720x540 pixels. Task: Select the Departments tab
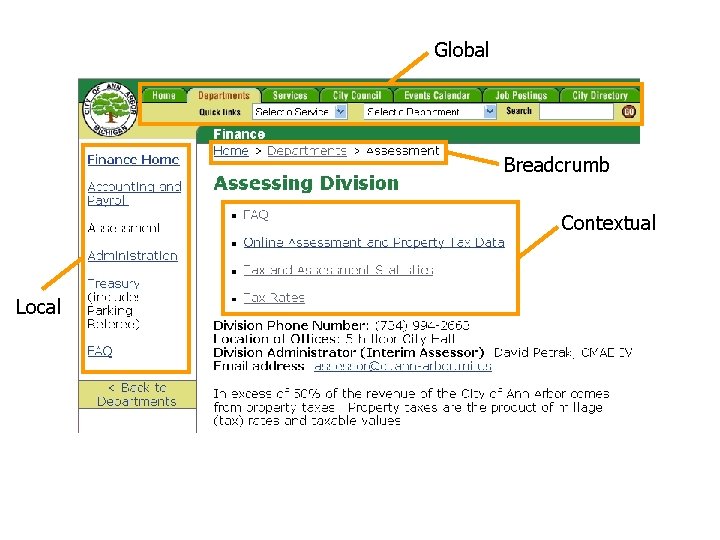click(x=224, y=95)
